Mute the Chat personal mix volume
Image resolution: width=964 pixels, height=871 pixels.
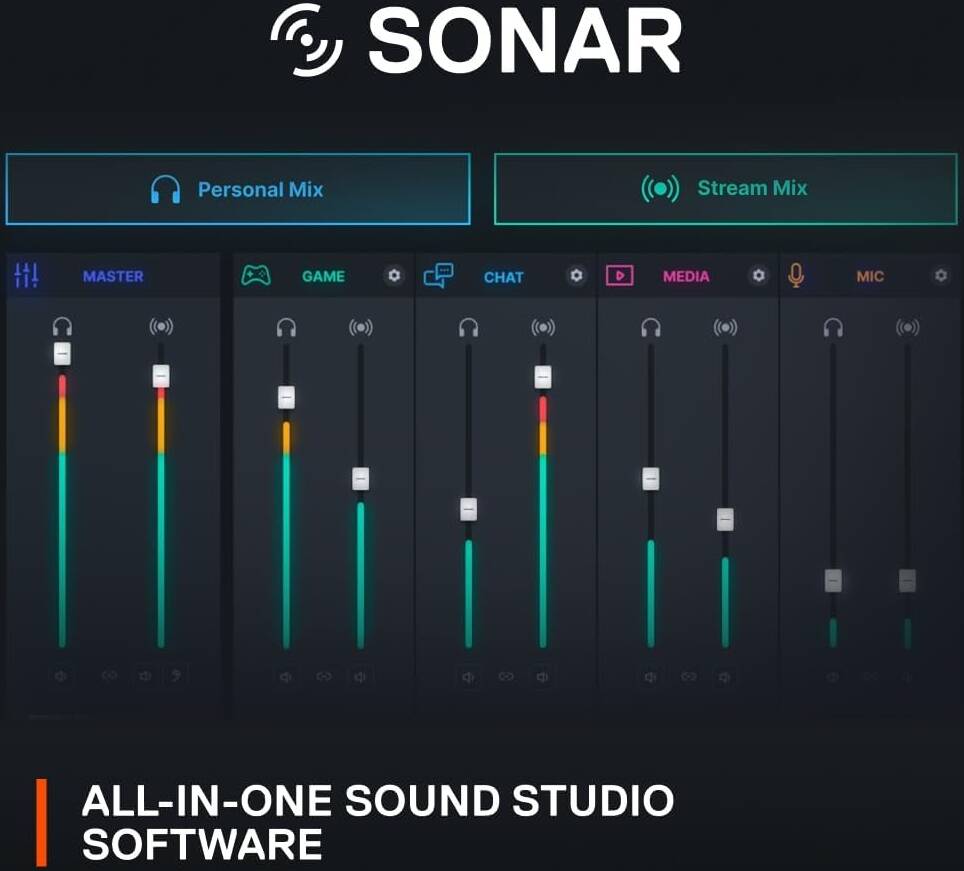point(468,677)
